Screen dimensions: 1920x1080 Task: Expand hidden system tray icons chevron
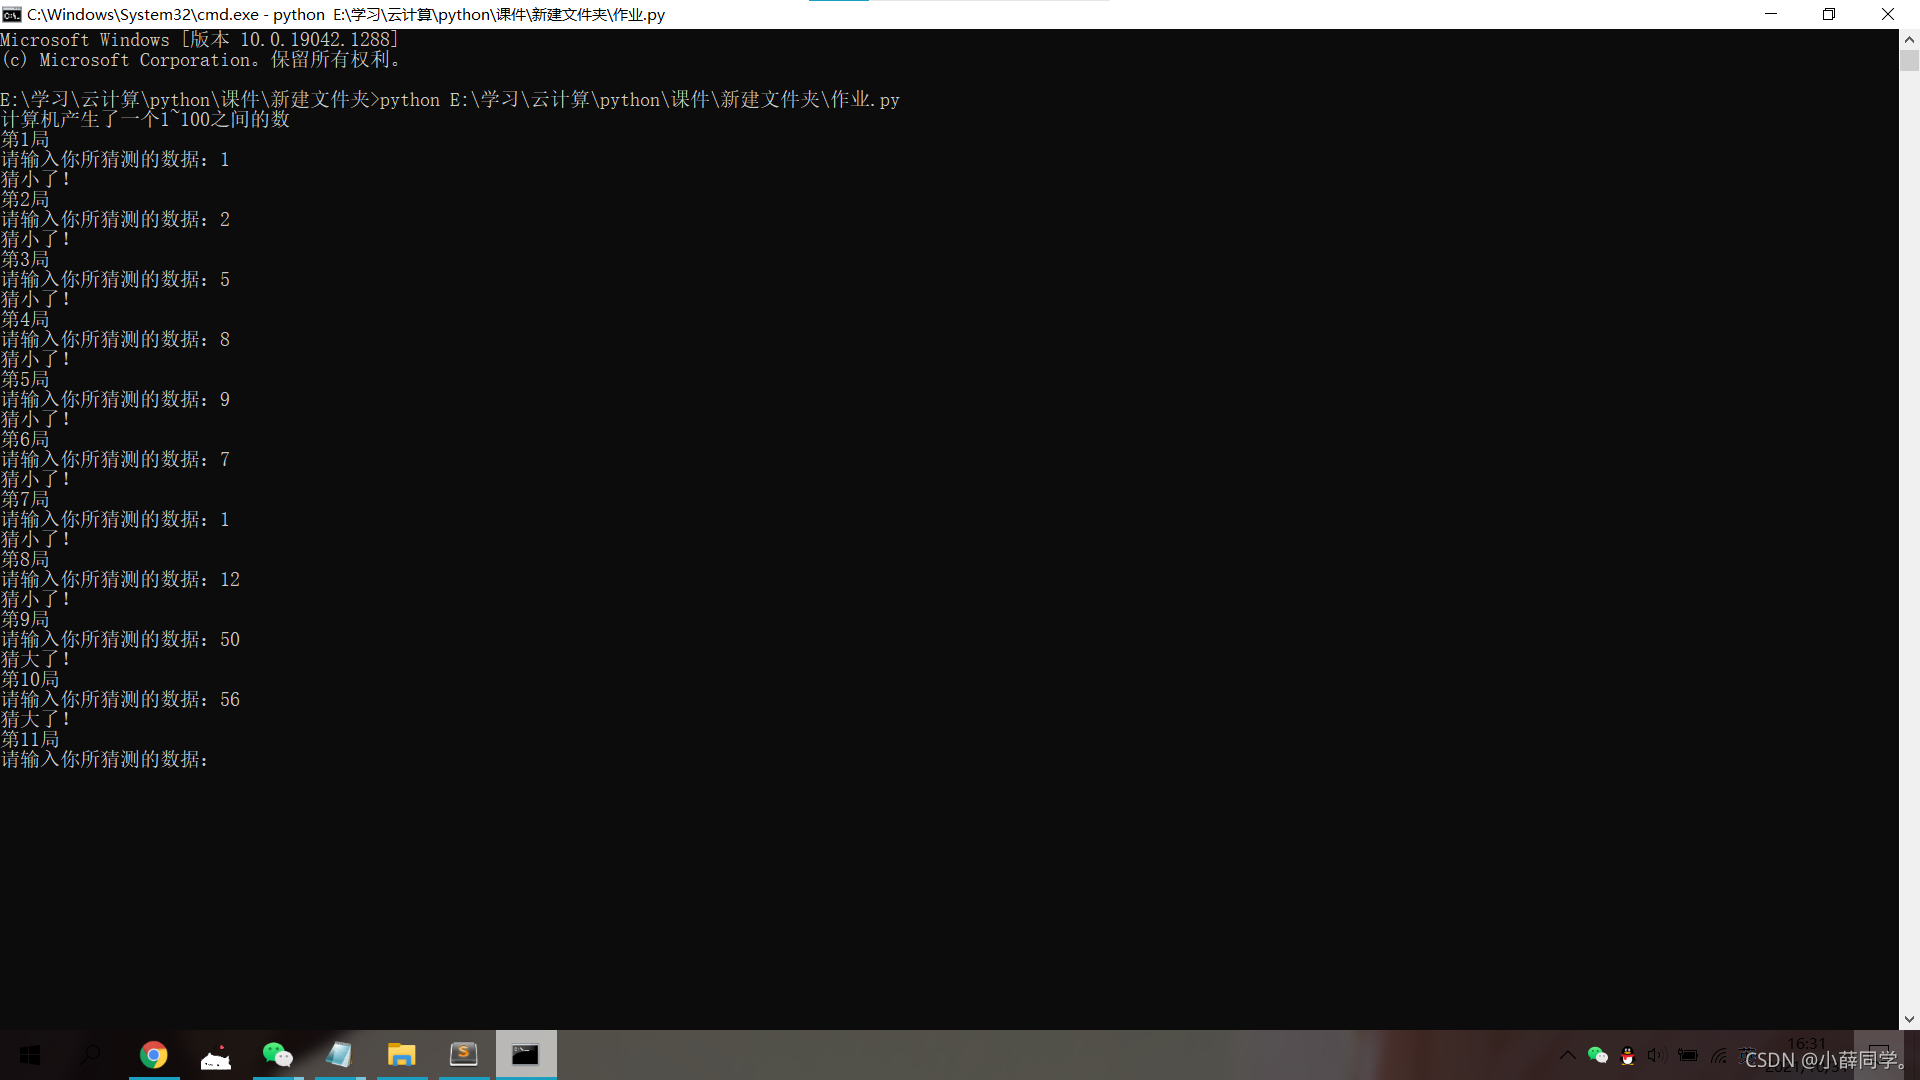[x=1567, y=1056]
